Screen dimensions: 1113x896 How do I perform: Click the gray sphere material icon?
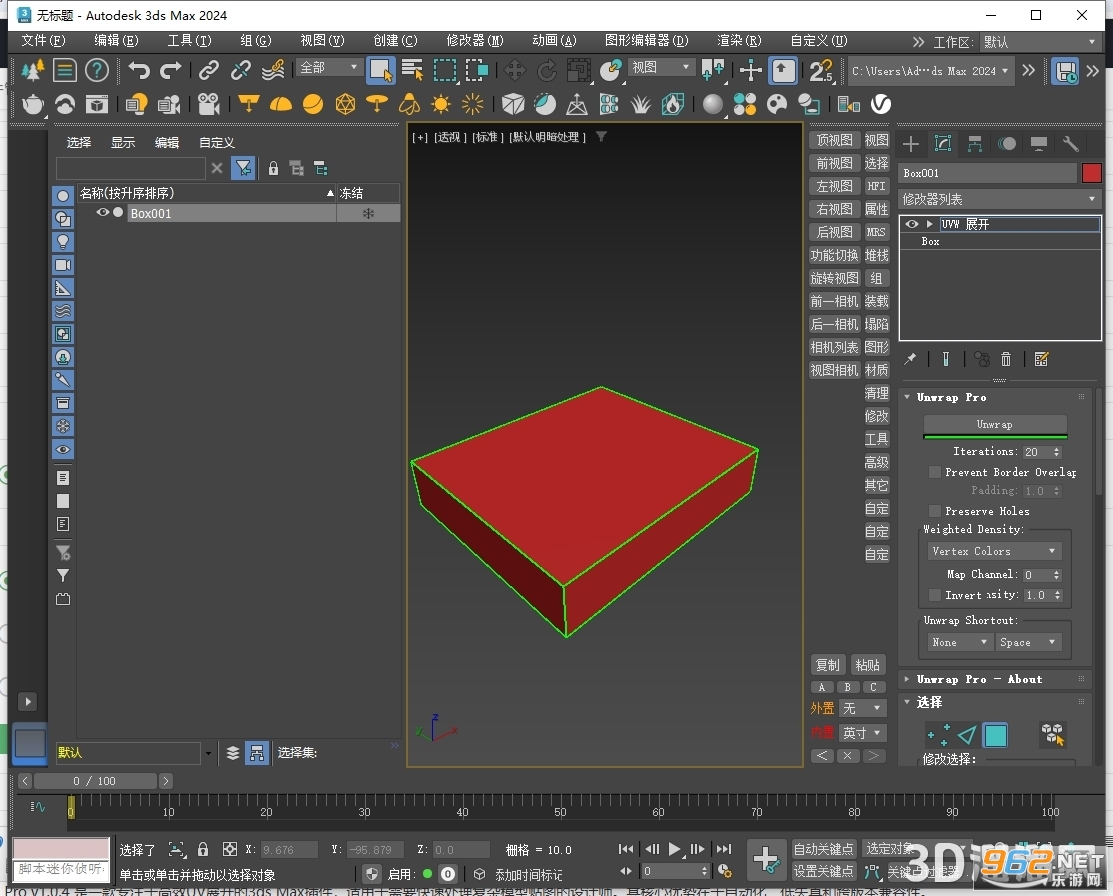pos(712,104)
